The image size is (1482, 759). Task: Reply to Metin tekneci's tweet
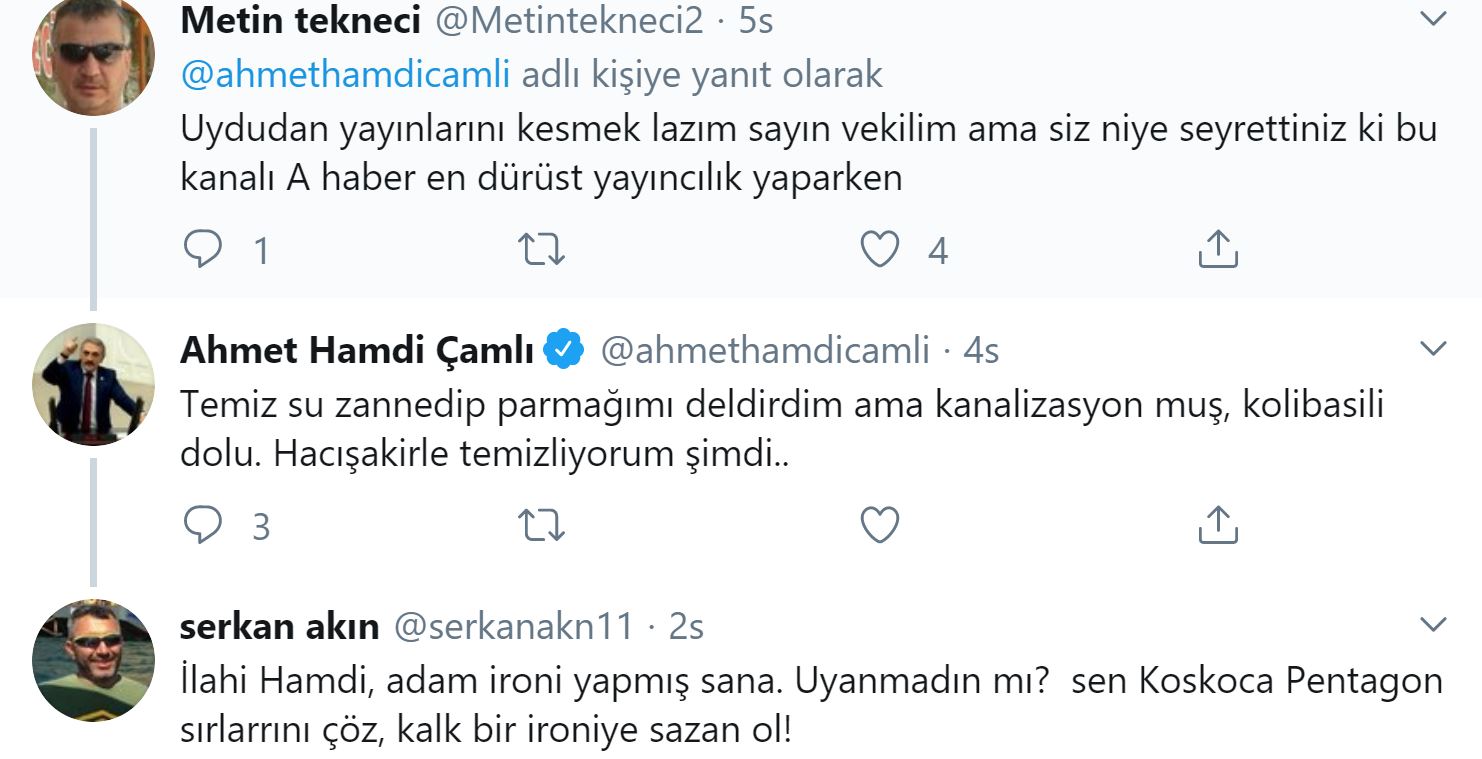pyautogui.click(x=203, y=249)
